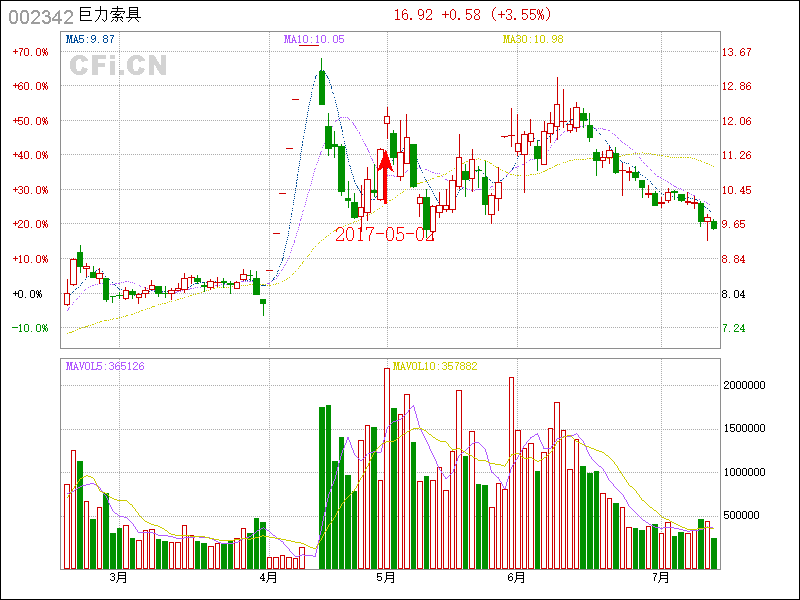Click the red upward arrow marker

point(385,175)
